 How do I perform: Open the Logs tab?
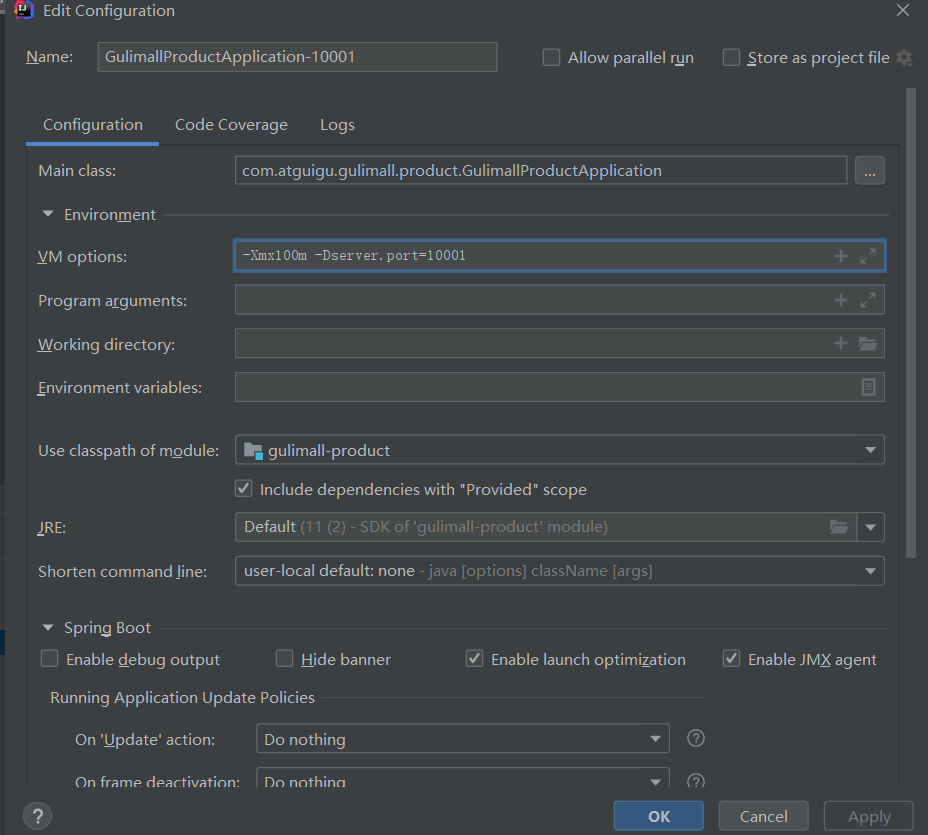pyautogui.click(x=337, y=125)
